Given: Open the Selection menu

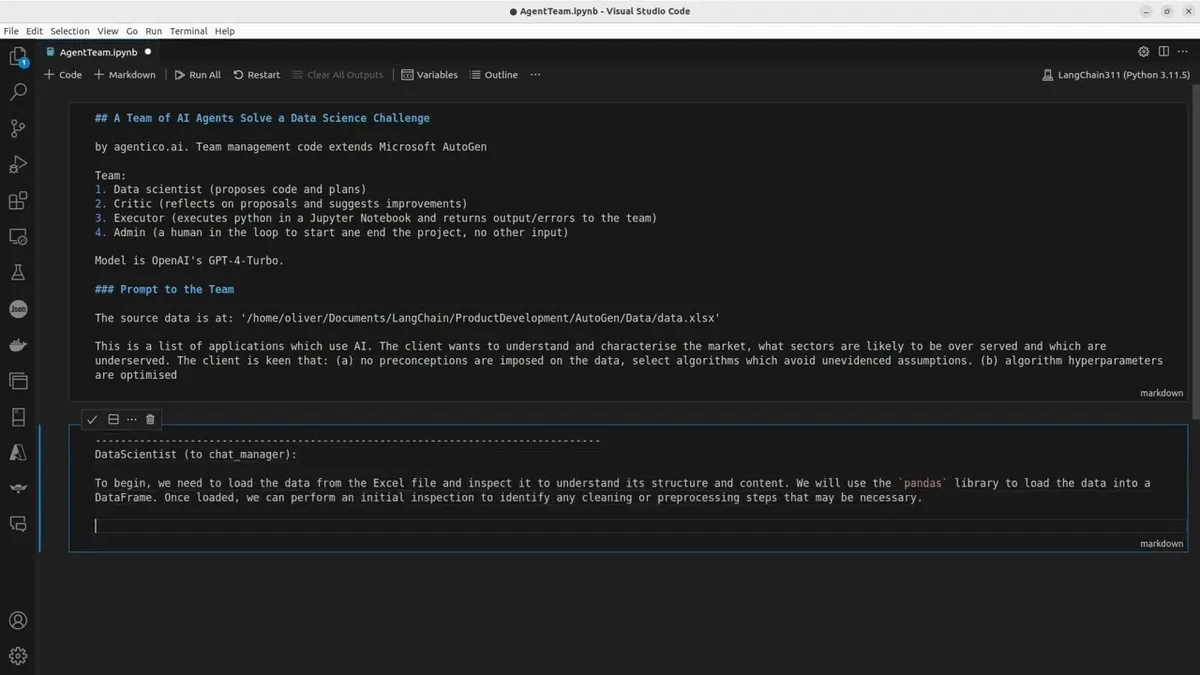Looking at the screenshot, I should pyautogui.click(x=70, y=31).
